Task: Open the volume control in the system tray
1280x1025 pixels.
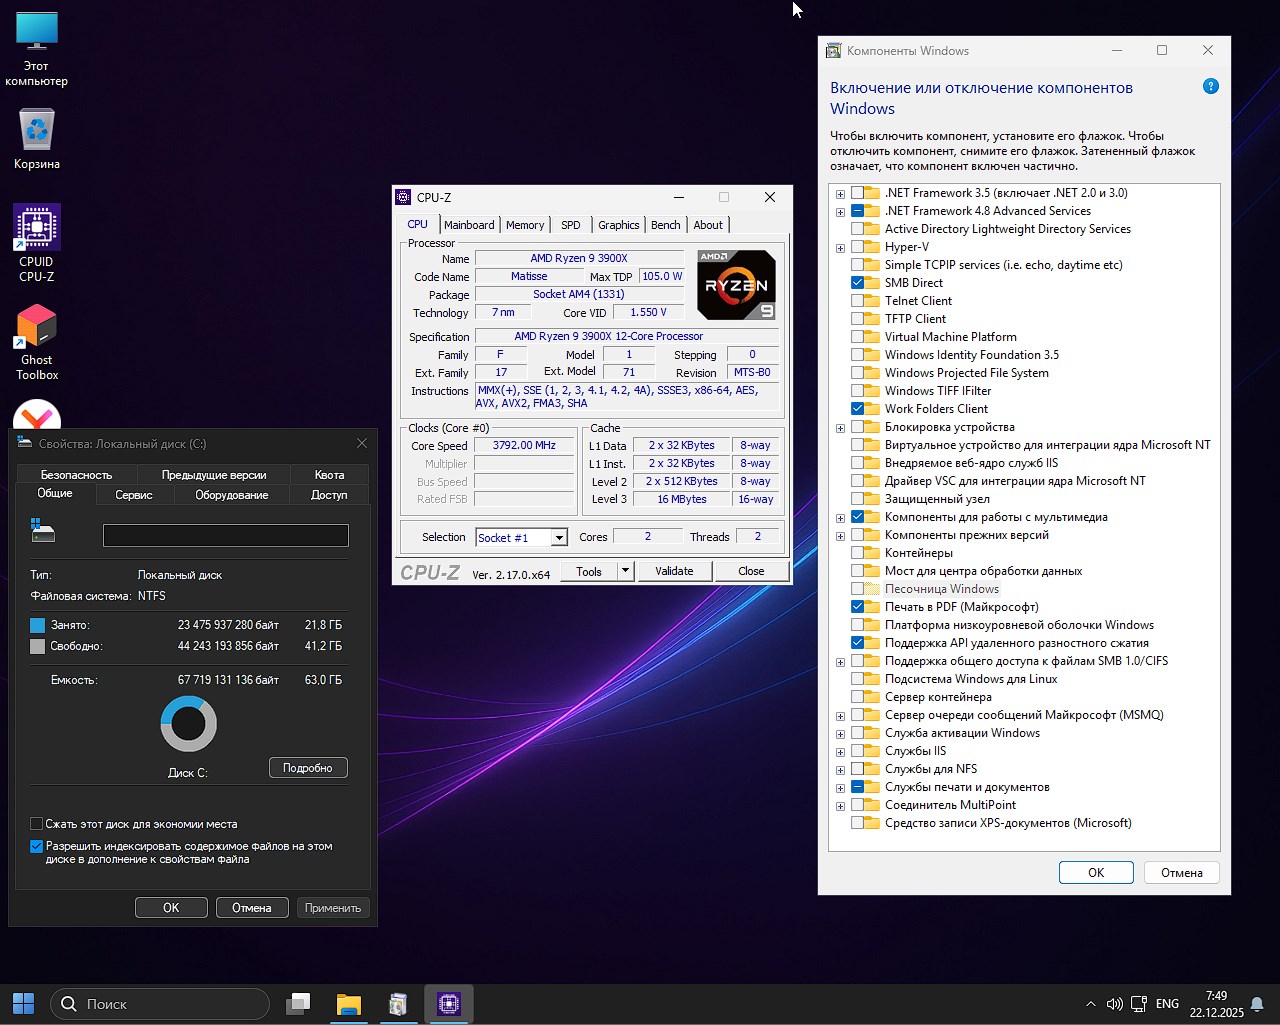Action: pos(1114,1003)
